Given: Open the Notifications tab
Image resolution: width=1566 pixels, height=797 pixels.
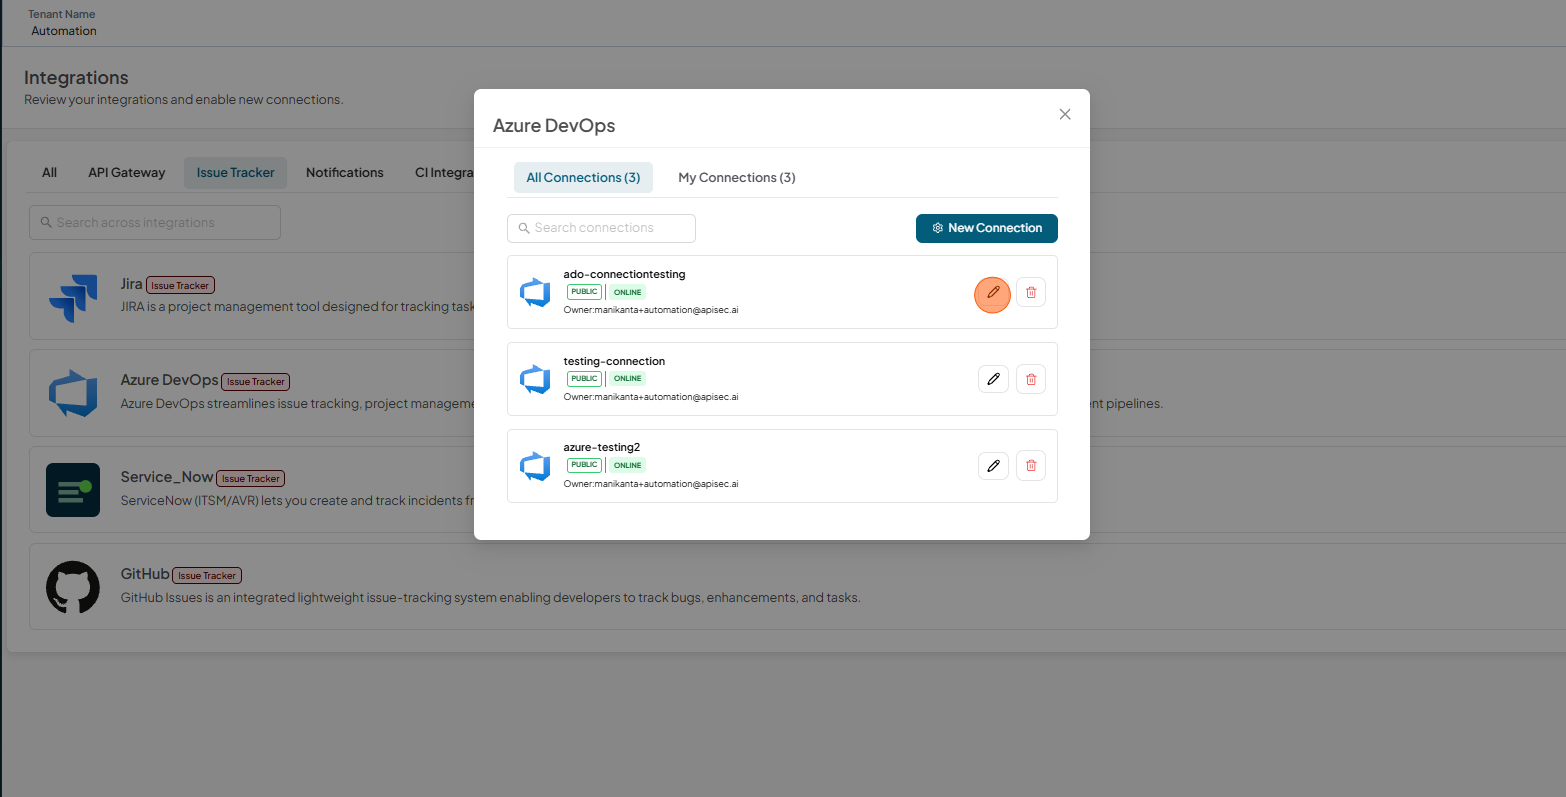Looking at the screenshot, I should [345, 172].
